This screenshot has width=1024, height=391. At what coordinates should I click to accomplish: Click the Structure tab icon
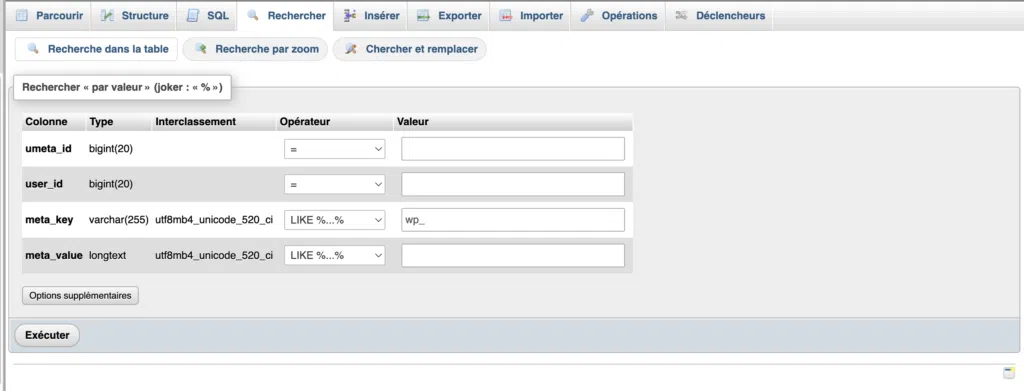pyautogui.click(x=107, y=16)
